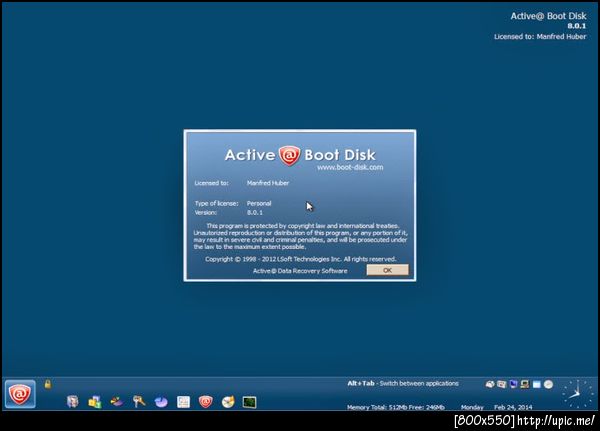Click the 'Monday' day label
This screenshot has height=431, width=600.
click(472, 407)
